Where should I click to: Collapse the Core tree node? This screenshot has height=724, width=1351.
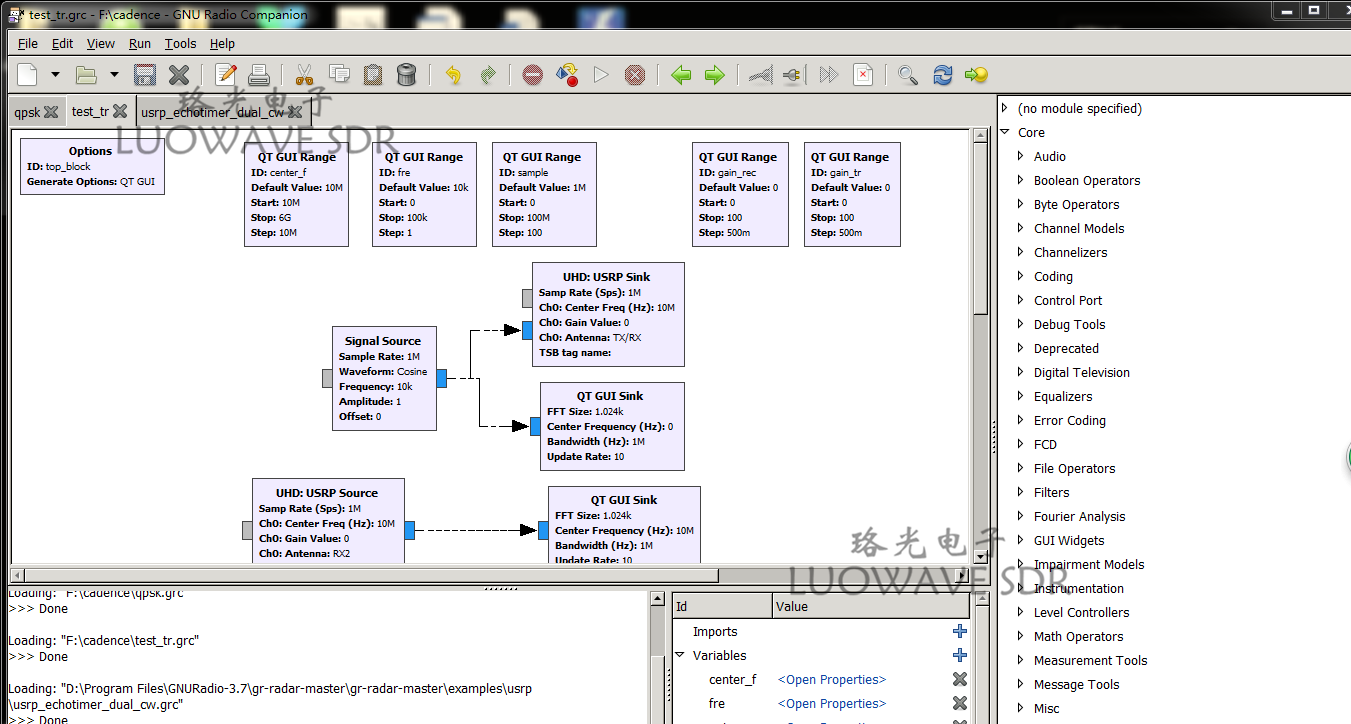(x=1006, y=132)
